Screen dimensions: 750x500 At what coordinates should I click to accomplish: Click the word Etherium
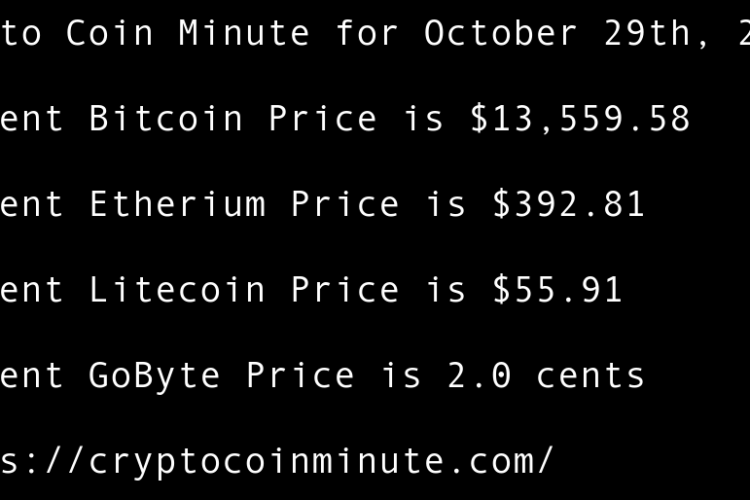coord(177,205)
